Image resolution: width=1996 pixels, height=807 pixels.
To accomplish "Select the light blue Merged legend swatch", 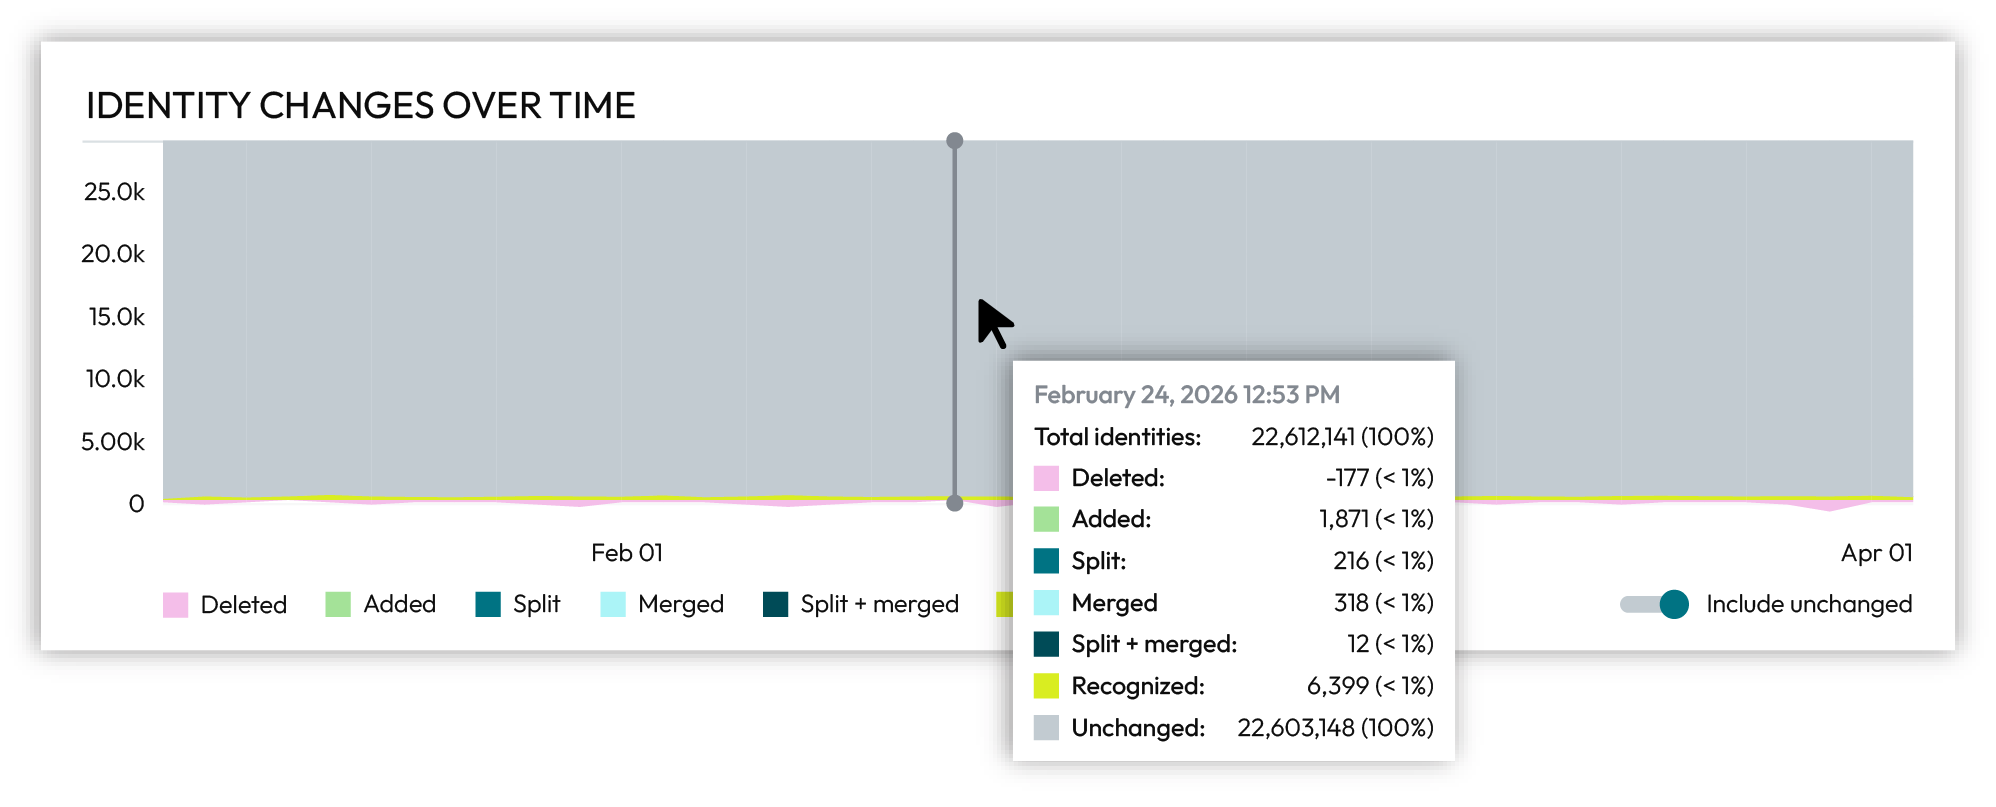I will 612,604.
